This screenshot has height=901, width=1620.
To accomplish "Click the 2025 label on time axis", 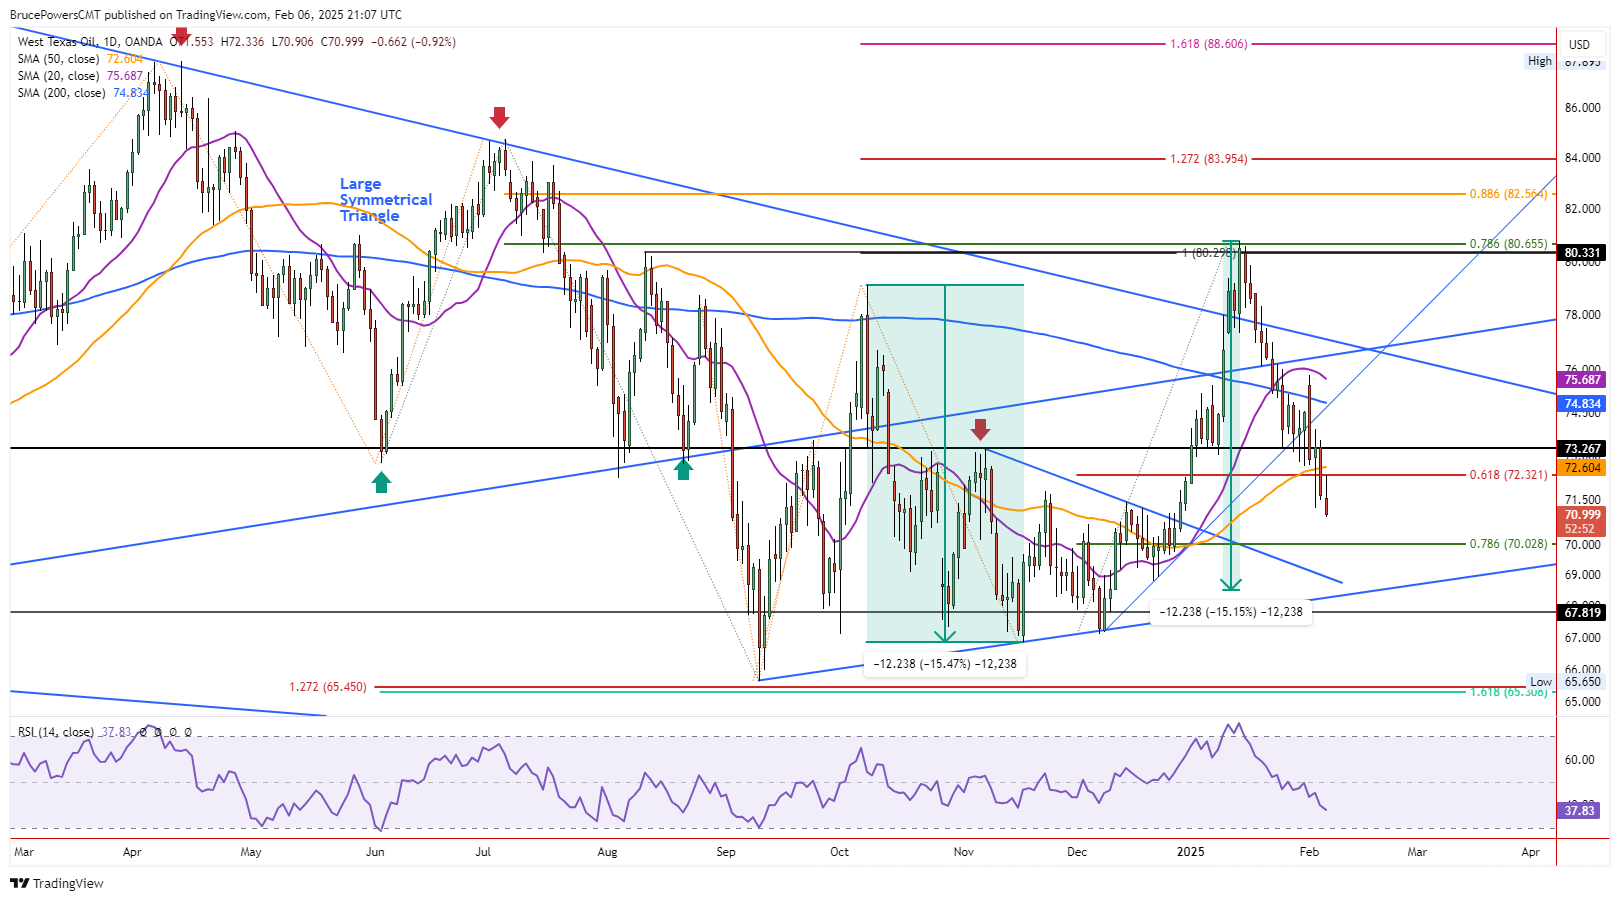I will (x=1190, y=852).
